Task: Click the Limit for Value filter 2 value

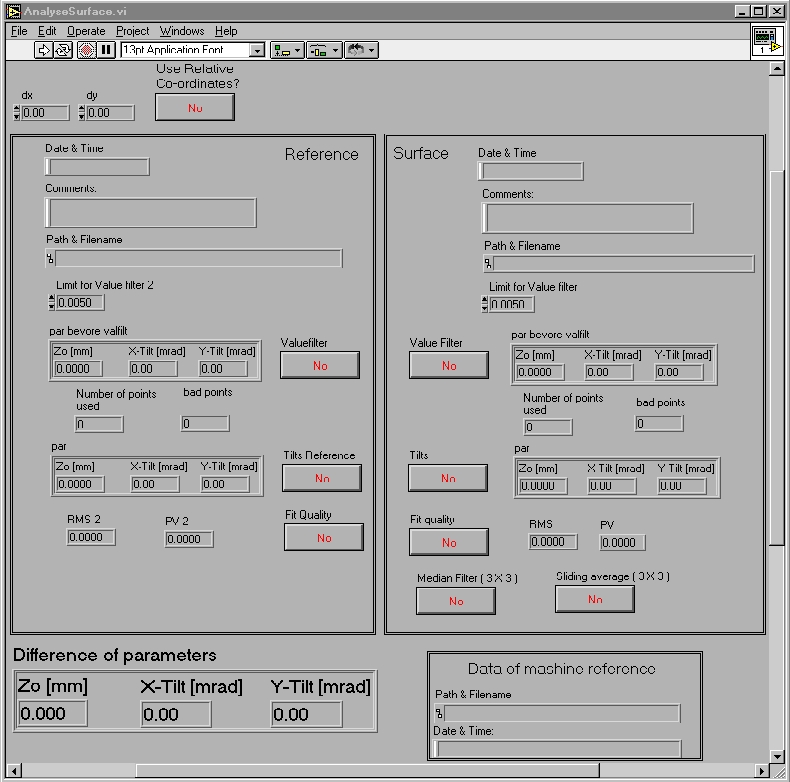Action: coord(80,302)
